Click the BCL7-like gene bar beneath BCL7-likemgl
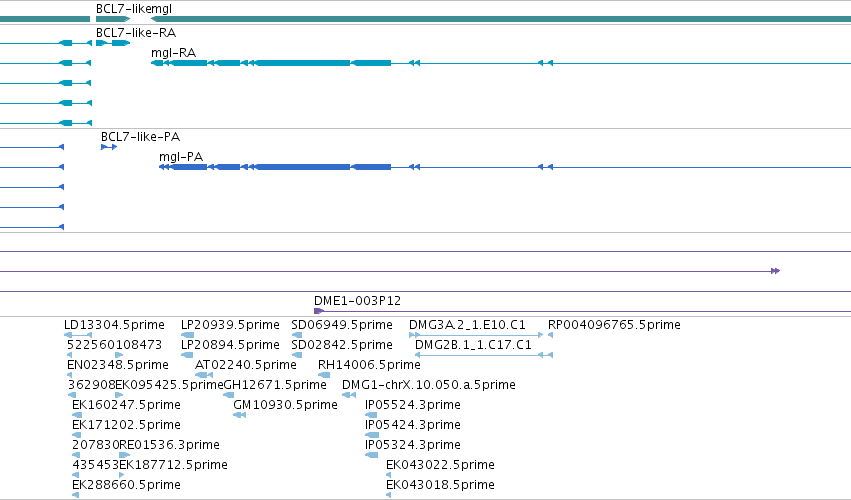The width and height of the screenshot is (851, 500). 113,19
